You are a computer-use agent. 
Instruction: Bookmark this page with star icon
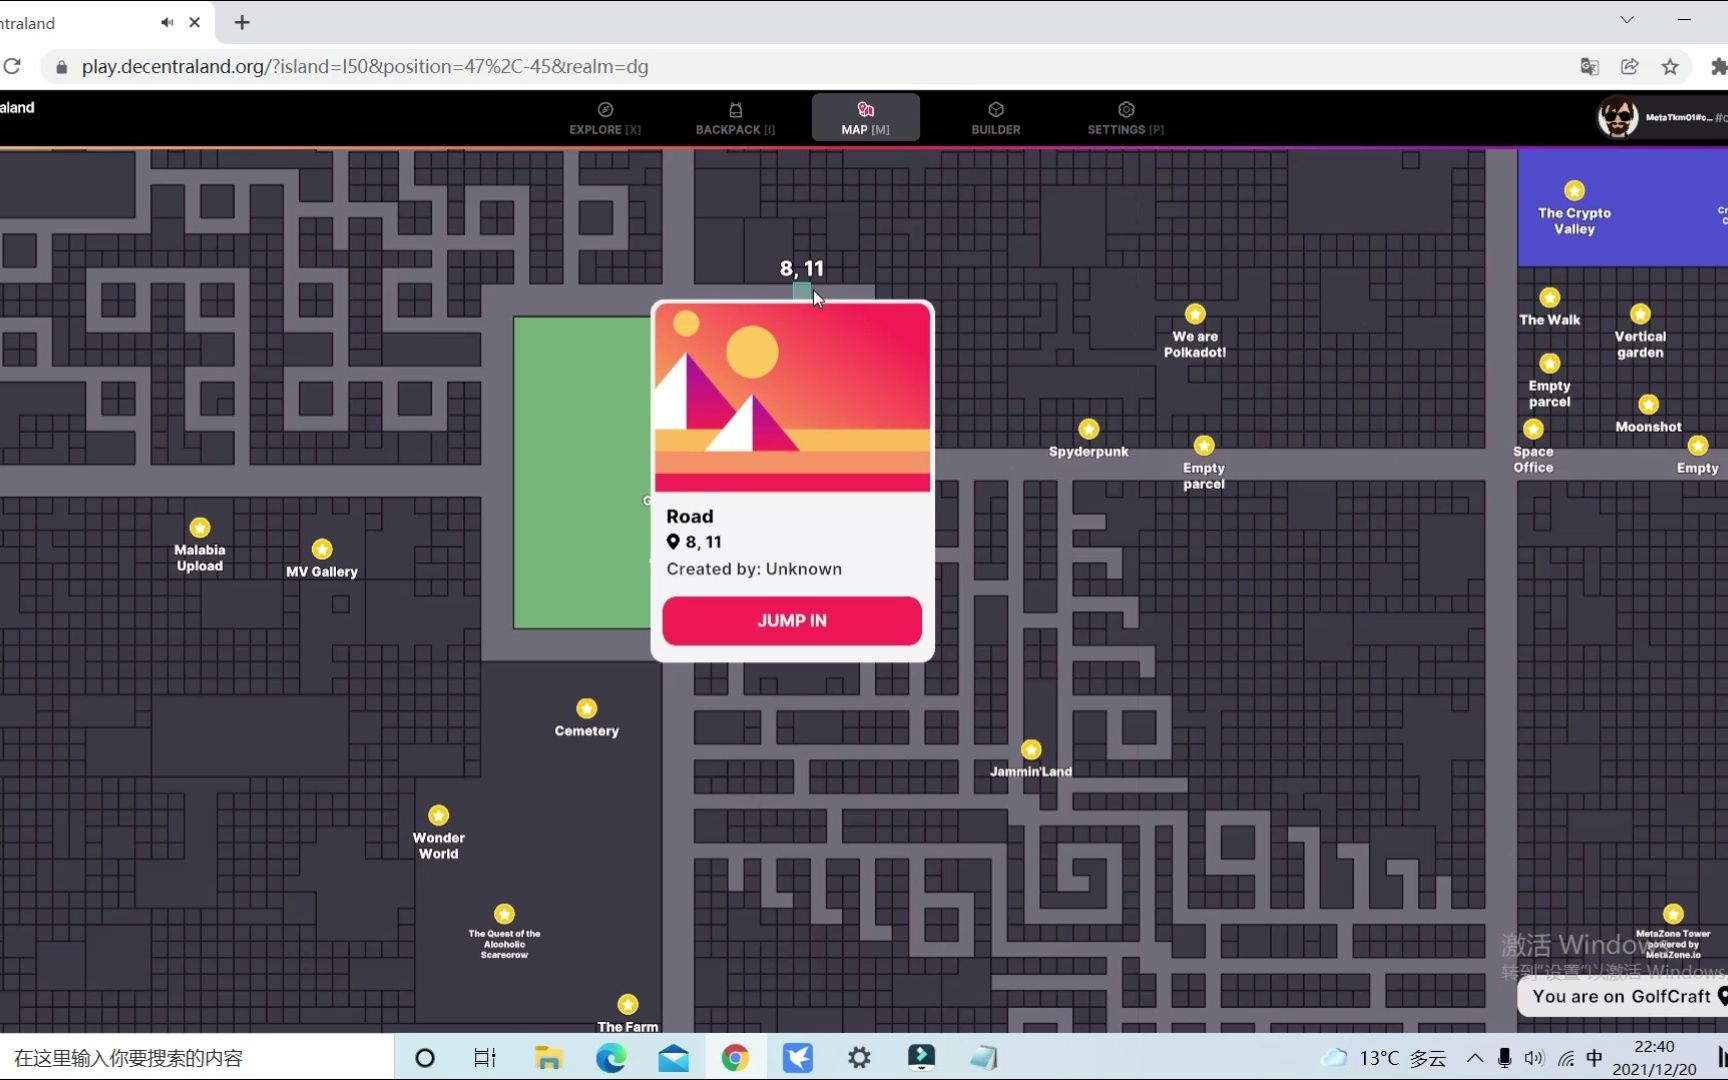pos(1670,66)
